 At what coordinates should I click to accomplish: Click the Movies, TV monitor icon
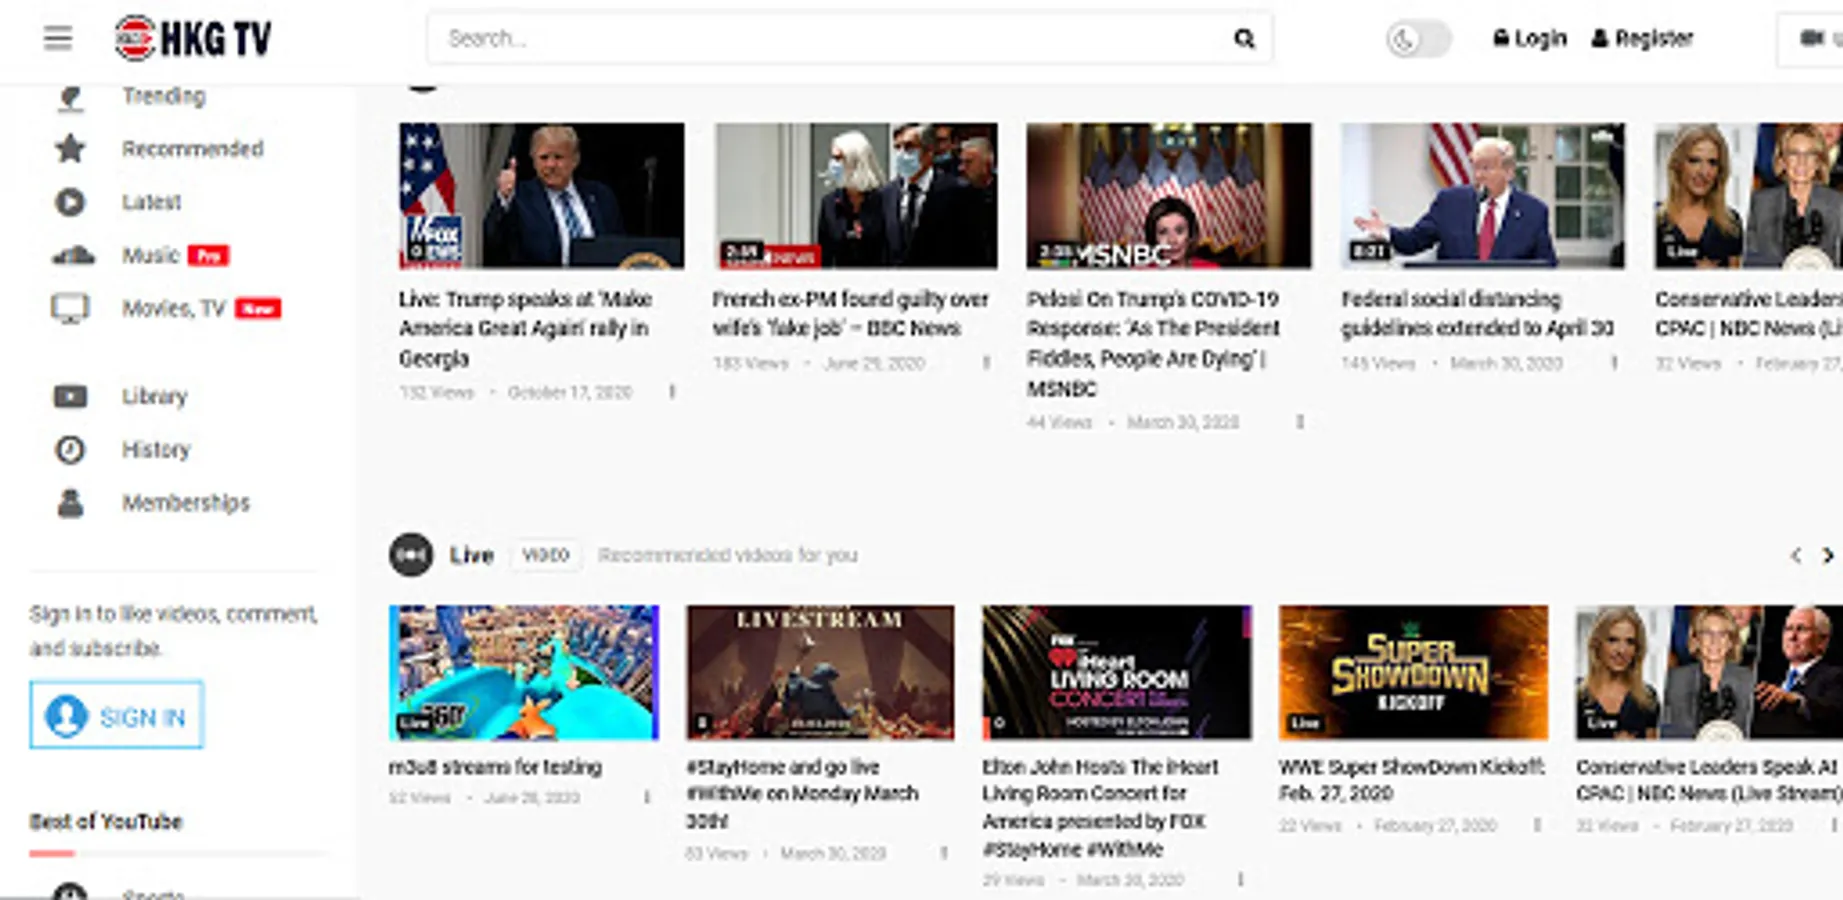pyautogui.click(x=70, y=309)
